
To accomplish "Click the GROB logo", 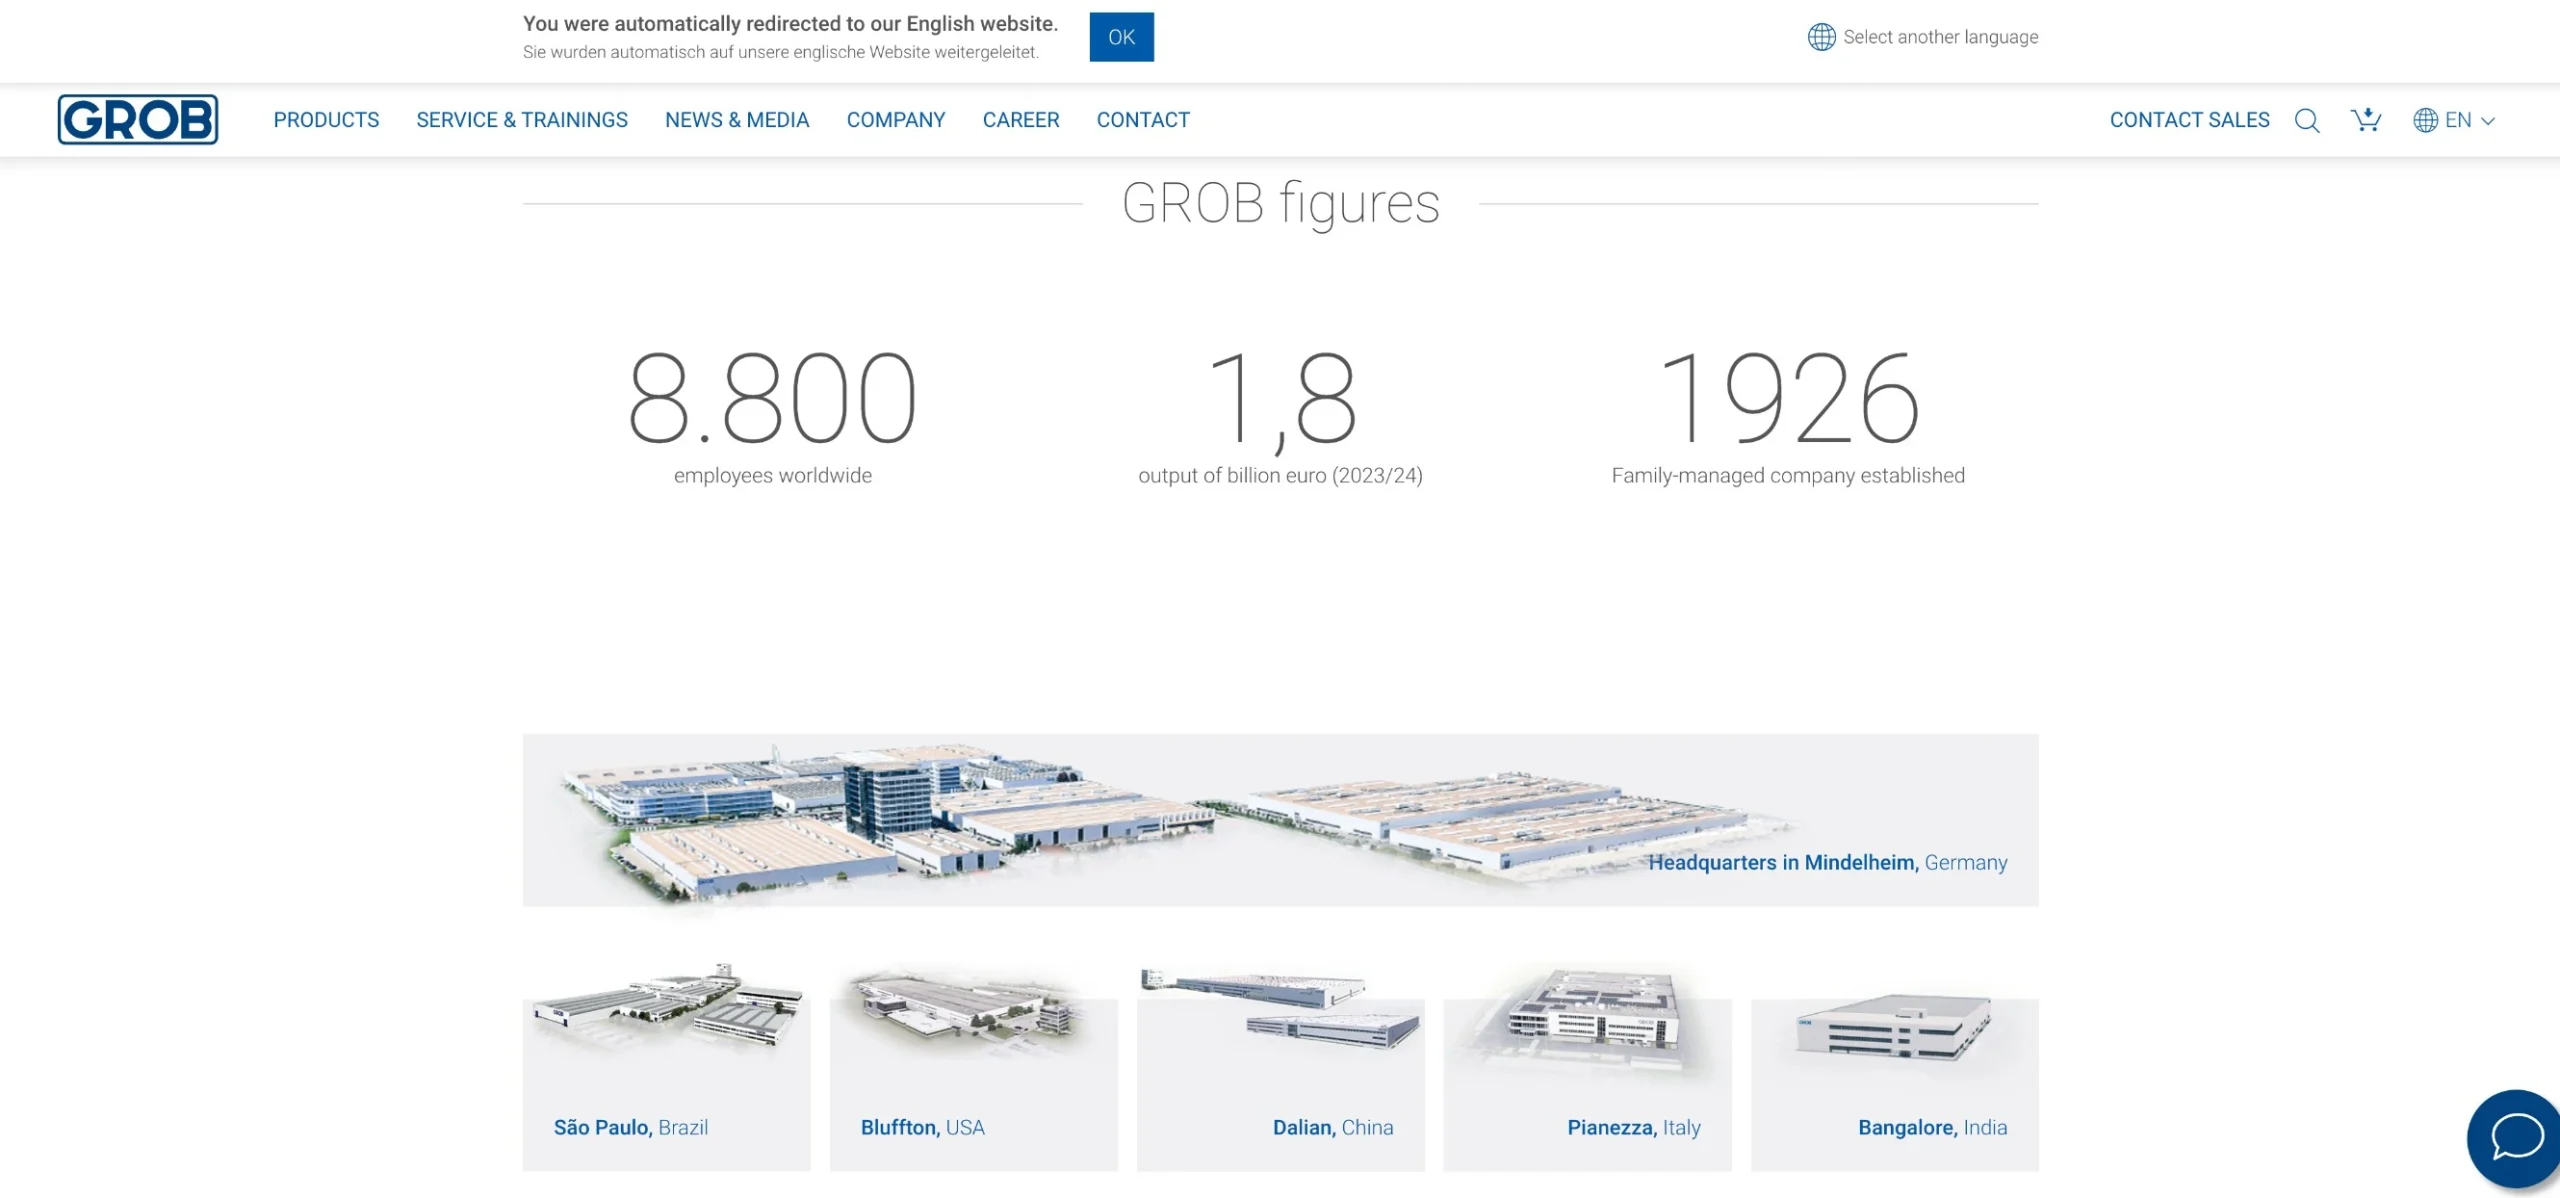I will coord(137,119).
